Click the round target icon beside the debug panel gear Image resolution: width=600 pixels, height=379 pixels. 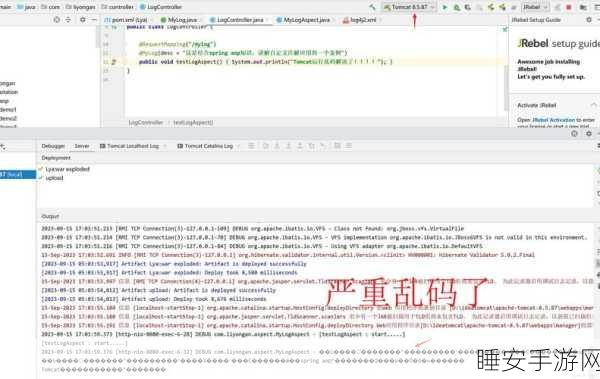click(x=574, y=133)
